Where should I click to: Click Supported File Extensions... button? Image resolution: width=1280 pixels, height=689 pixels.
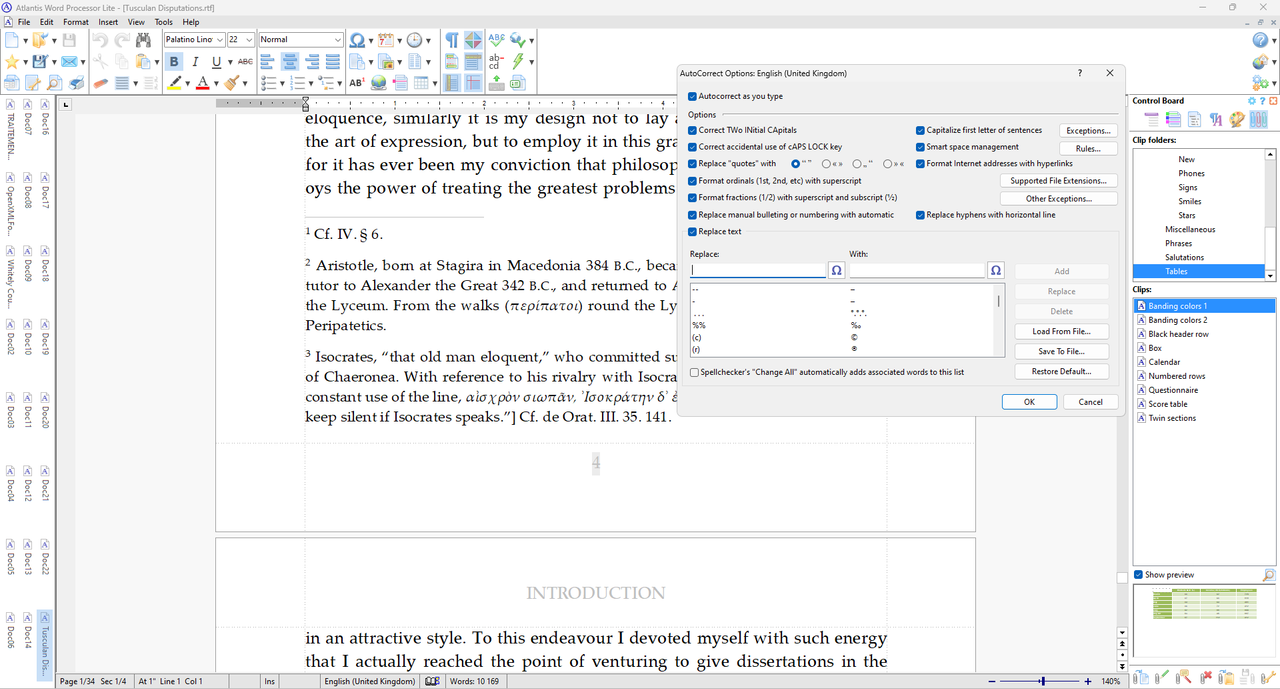pyautogui.click(x=1058, y=181)
